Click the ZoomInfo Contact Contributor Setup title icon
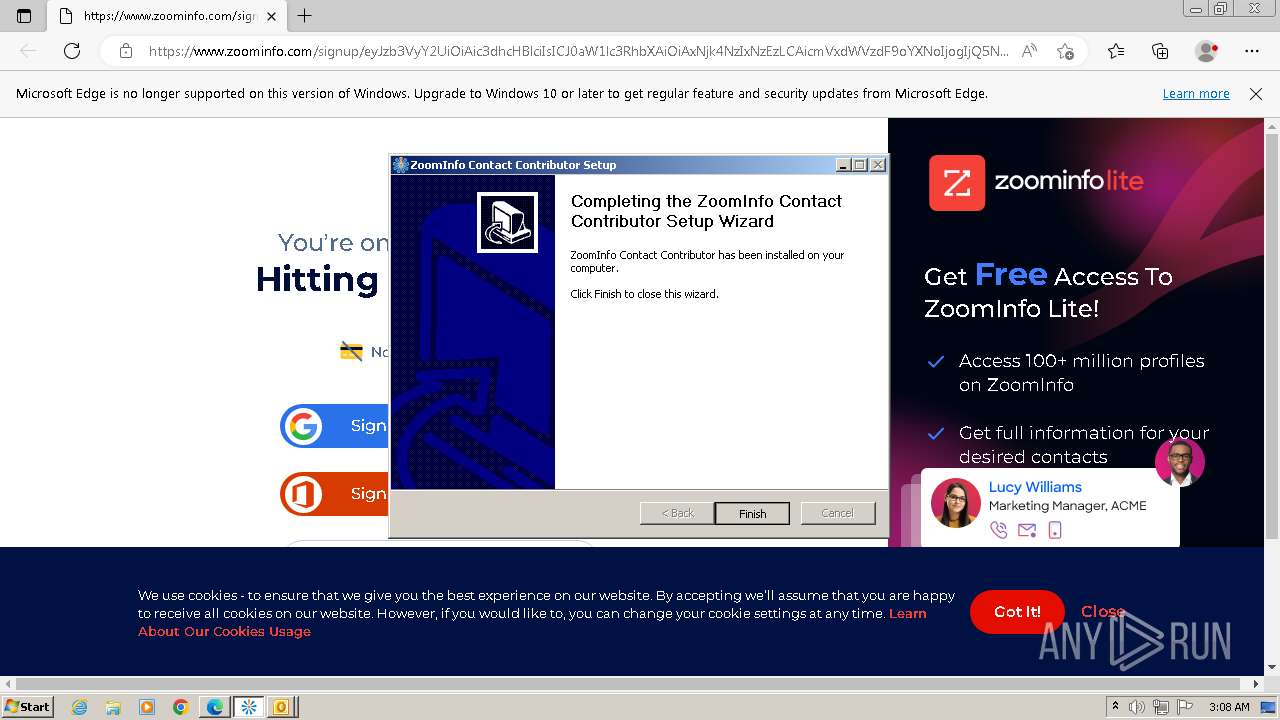Image resolution: width=1280 pixels, height=720 pixels. [x=400, y=165]
